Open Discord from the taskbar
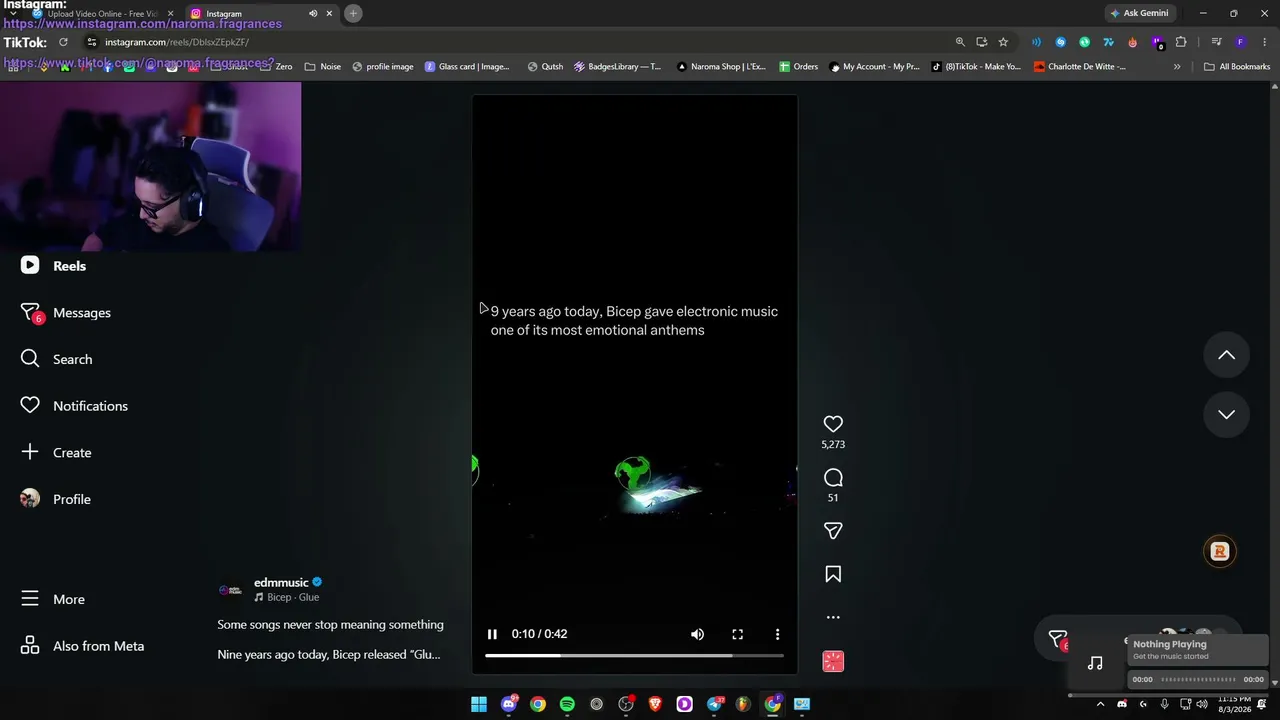 pos(509,704)
